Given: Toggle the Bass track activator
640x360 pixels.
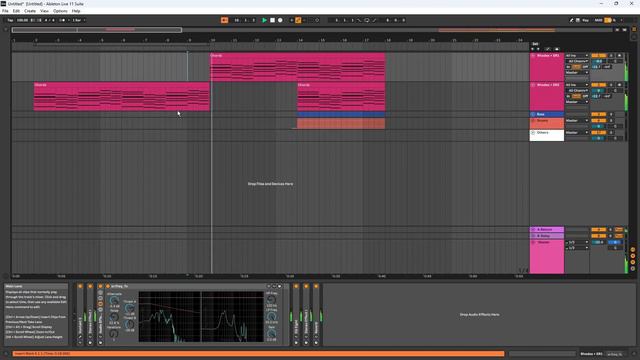Looking at the screenshot, I should coord(599,114).
